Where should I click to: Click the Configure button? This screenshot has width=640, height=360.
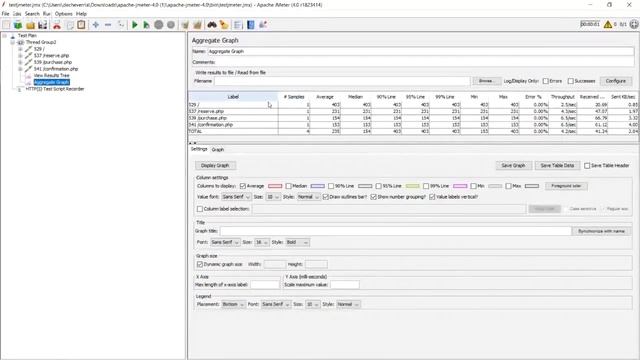616,81
